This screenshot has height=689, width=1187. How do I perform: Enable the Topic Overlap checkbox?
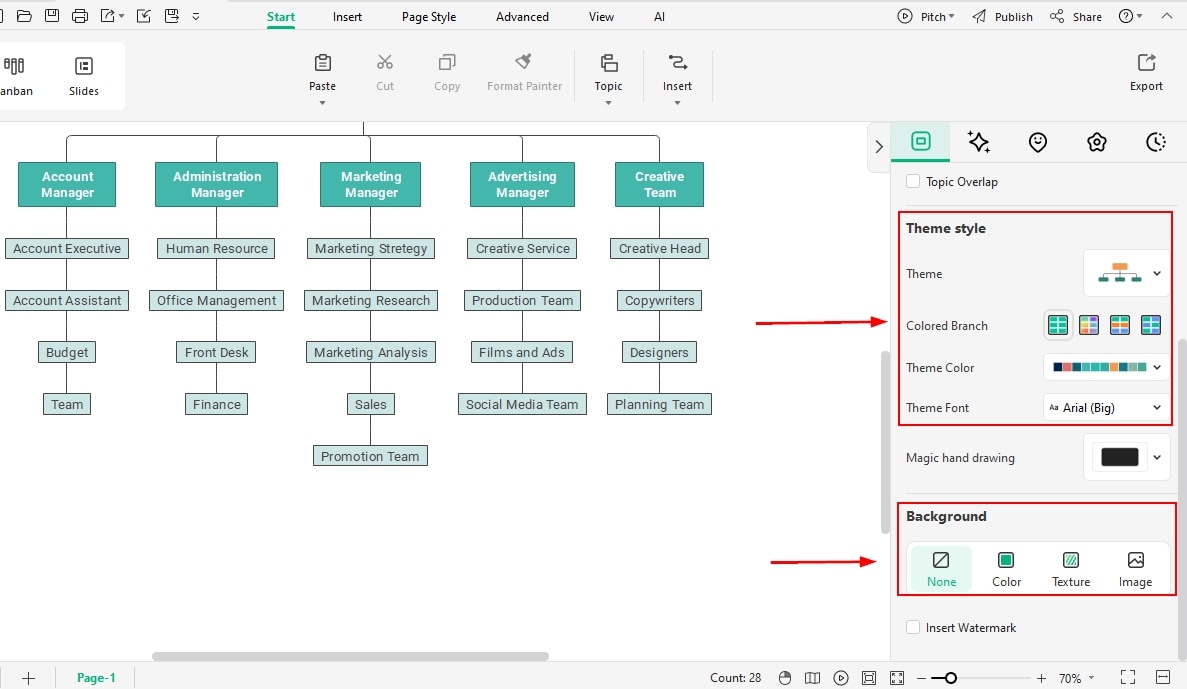912,181
